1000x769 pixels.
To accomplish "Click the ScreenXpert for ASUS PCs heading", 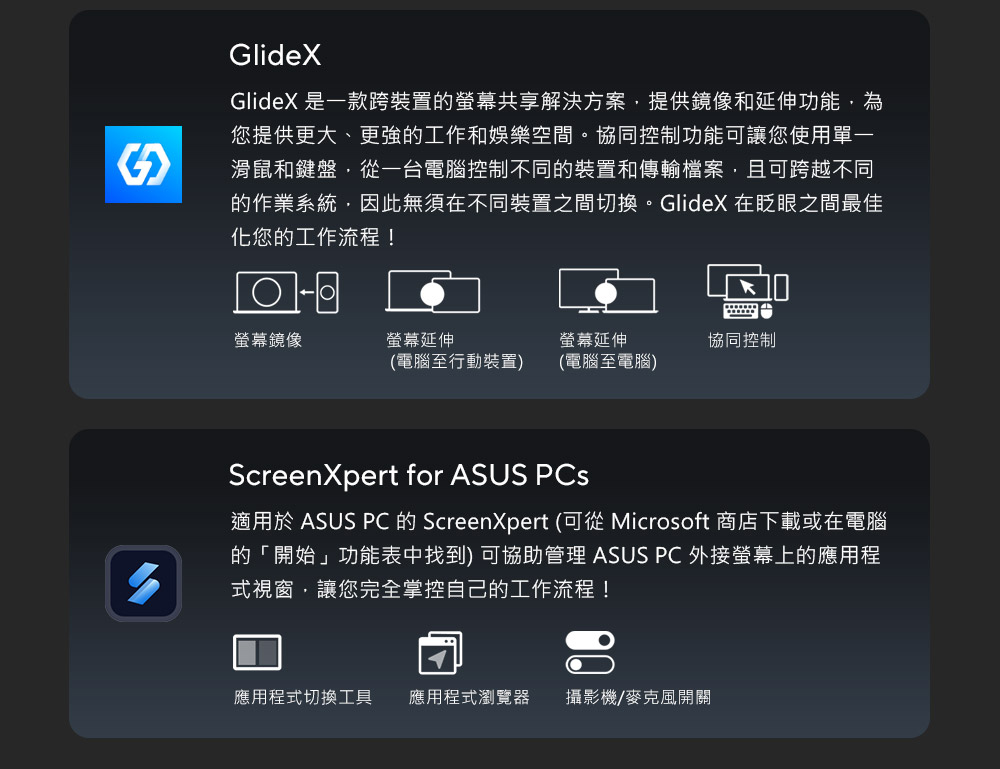I will coord(409,475).
